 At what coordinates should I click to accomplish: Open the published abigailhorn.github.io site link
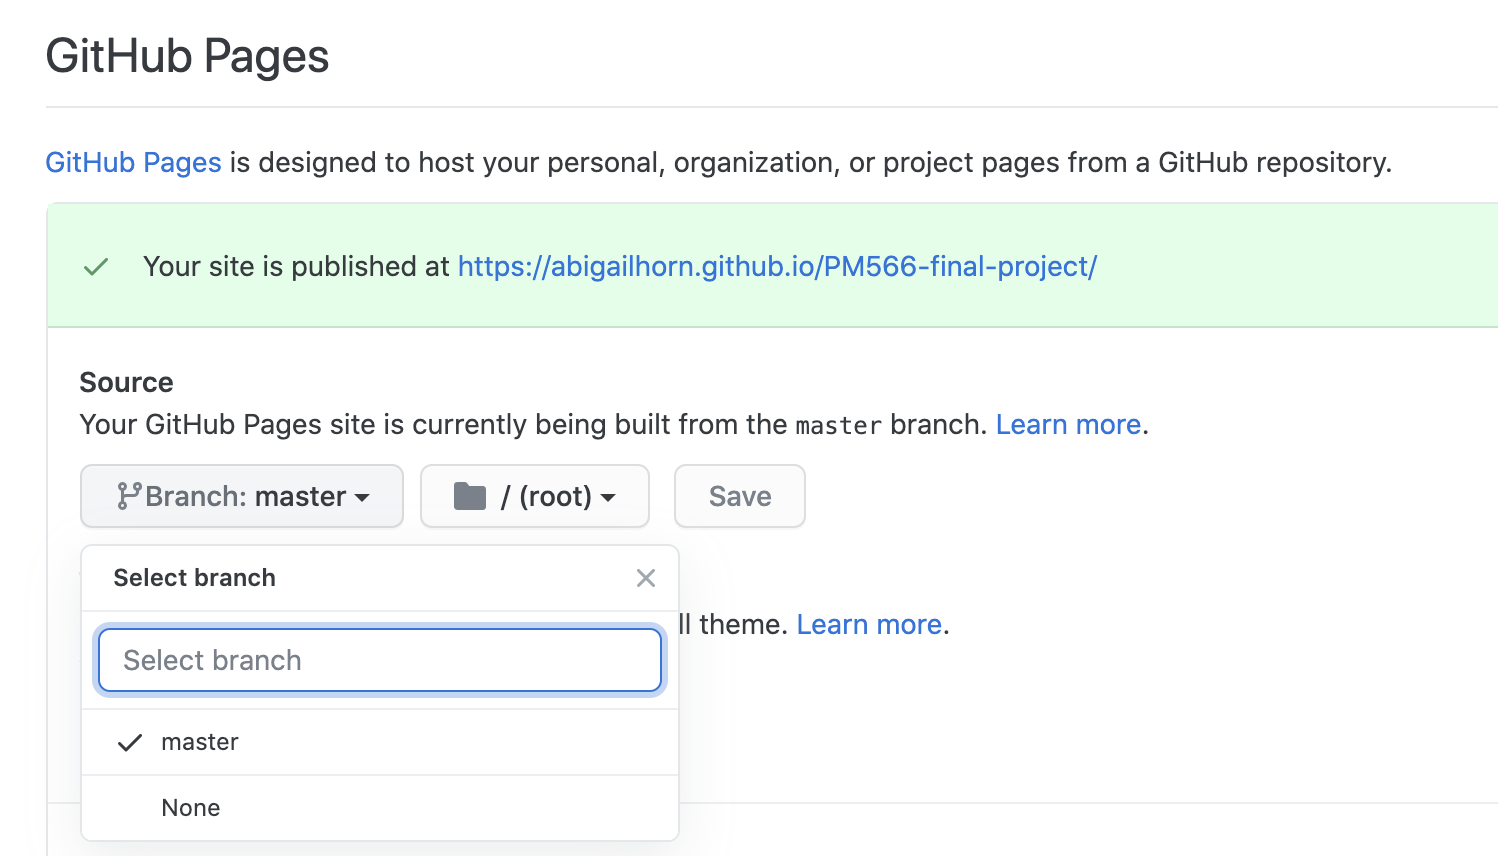(x=777, y=267)
